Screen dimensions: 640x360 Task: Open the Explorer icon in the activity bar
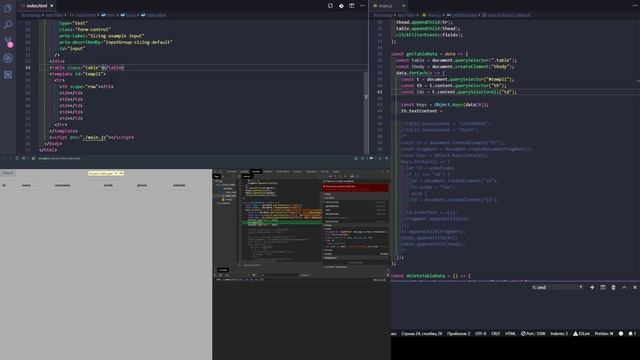tap(8, 8)
